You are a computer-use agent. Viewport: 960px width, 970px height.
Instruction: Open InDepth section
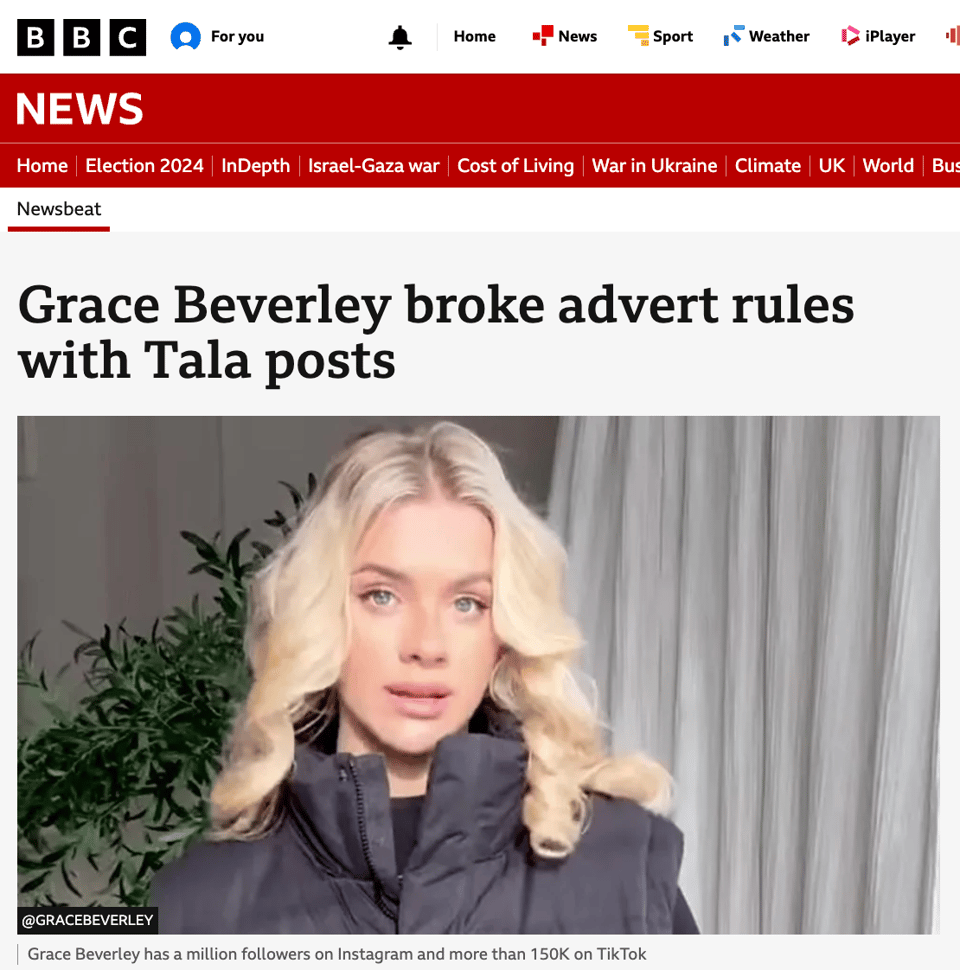click(x=255, y=166)
